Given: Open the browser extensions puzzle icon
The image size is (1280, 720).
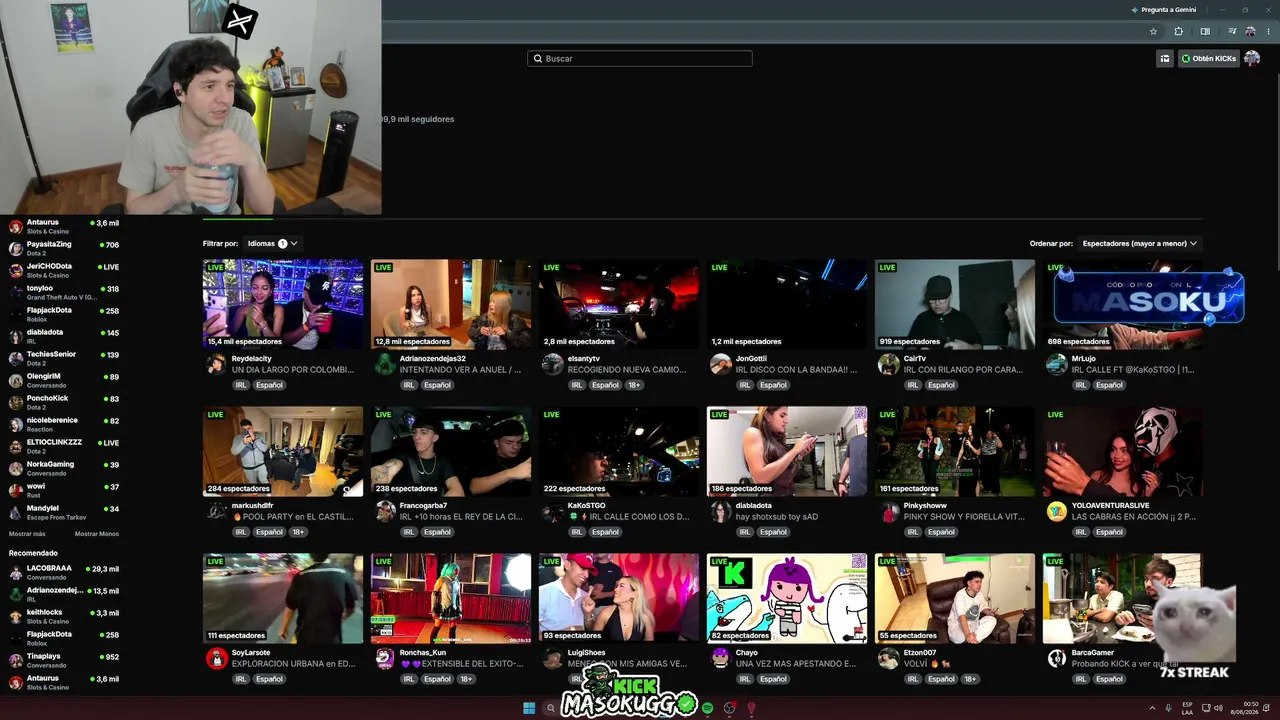Looking at the screenshot, I should coord(1179,31).
